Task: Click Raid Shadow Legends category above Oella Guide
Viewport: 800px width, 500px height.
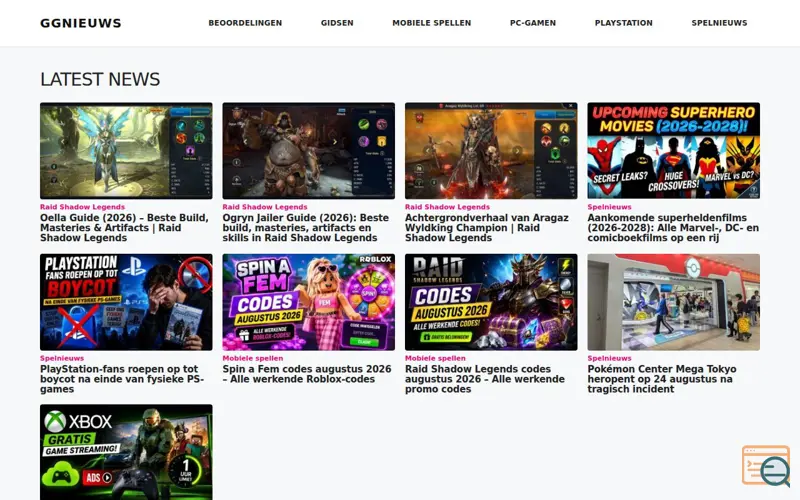Action: [x=82, y=207]
